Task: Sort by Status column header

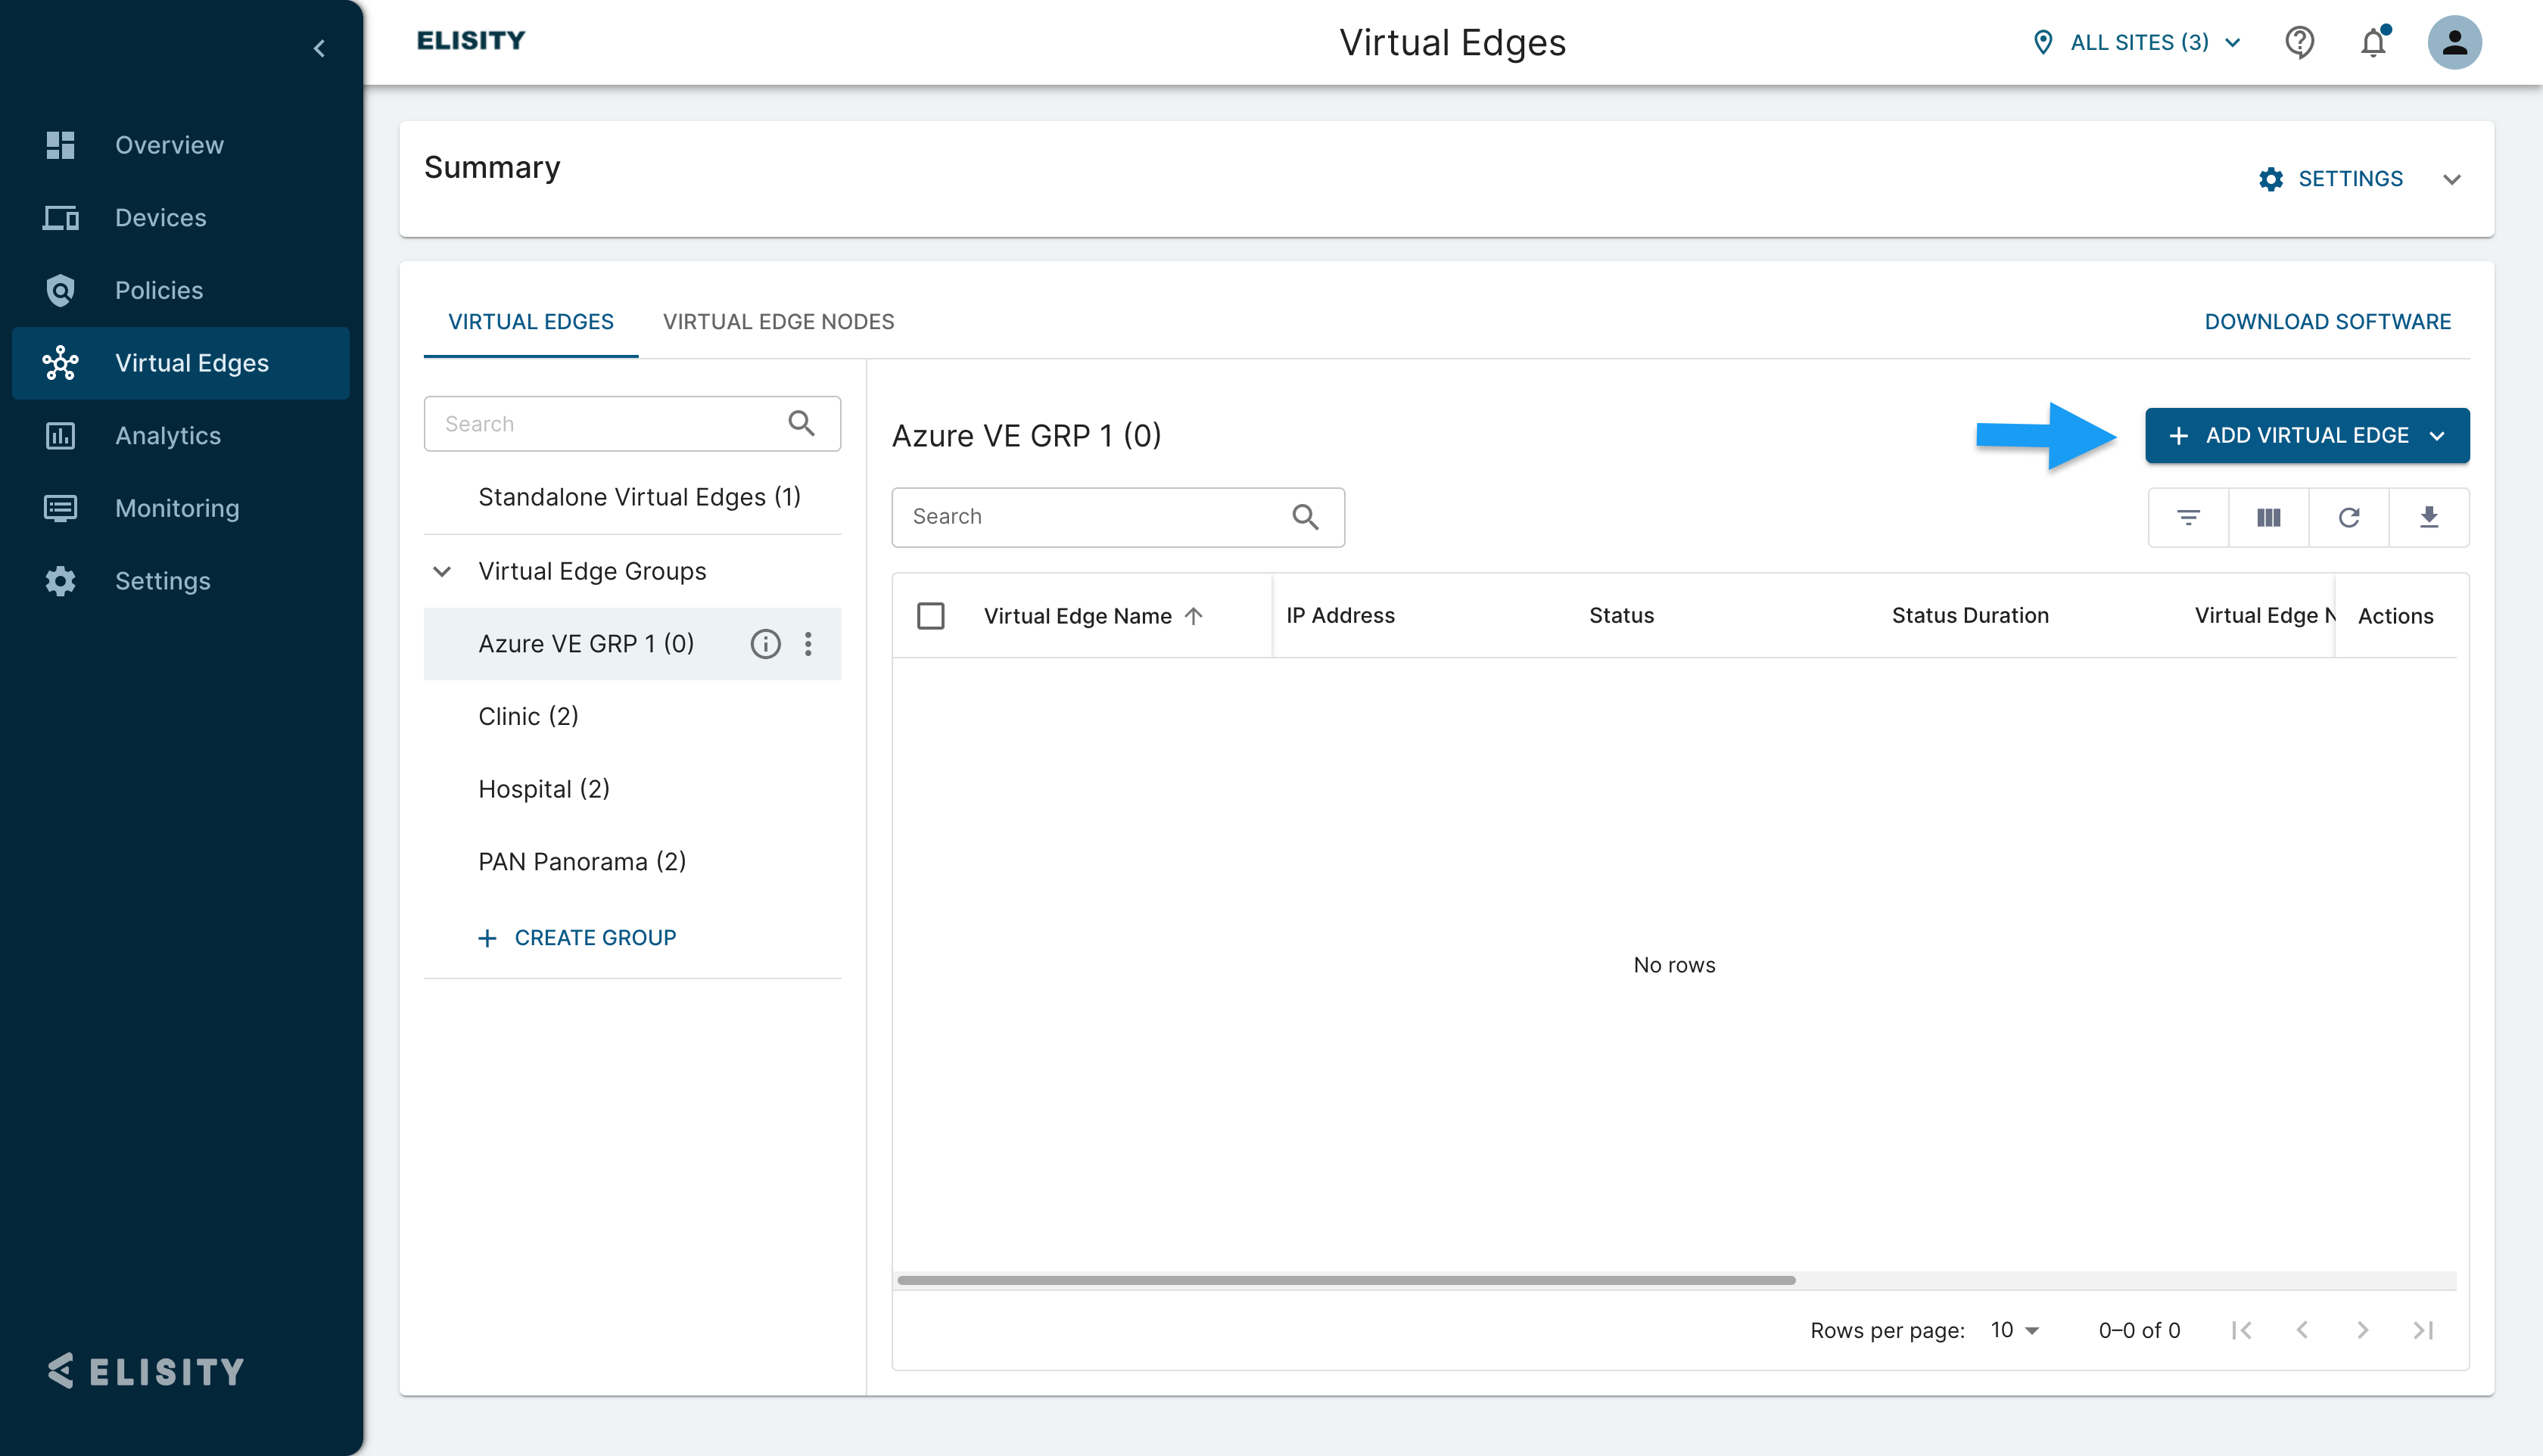Action: 1621,616
